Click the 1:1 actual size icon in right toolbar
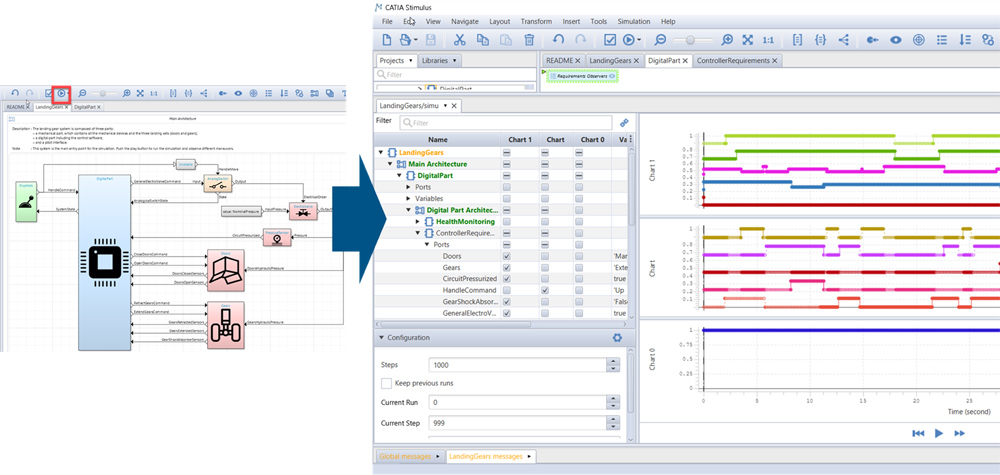 click(768, 40)
